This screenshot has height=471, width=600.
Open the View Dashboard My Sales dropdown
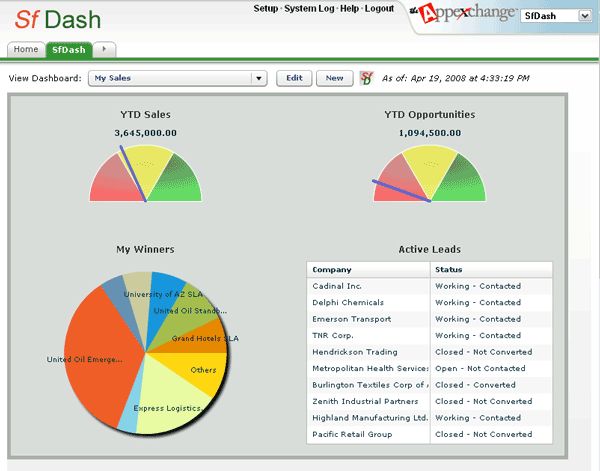178,78
